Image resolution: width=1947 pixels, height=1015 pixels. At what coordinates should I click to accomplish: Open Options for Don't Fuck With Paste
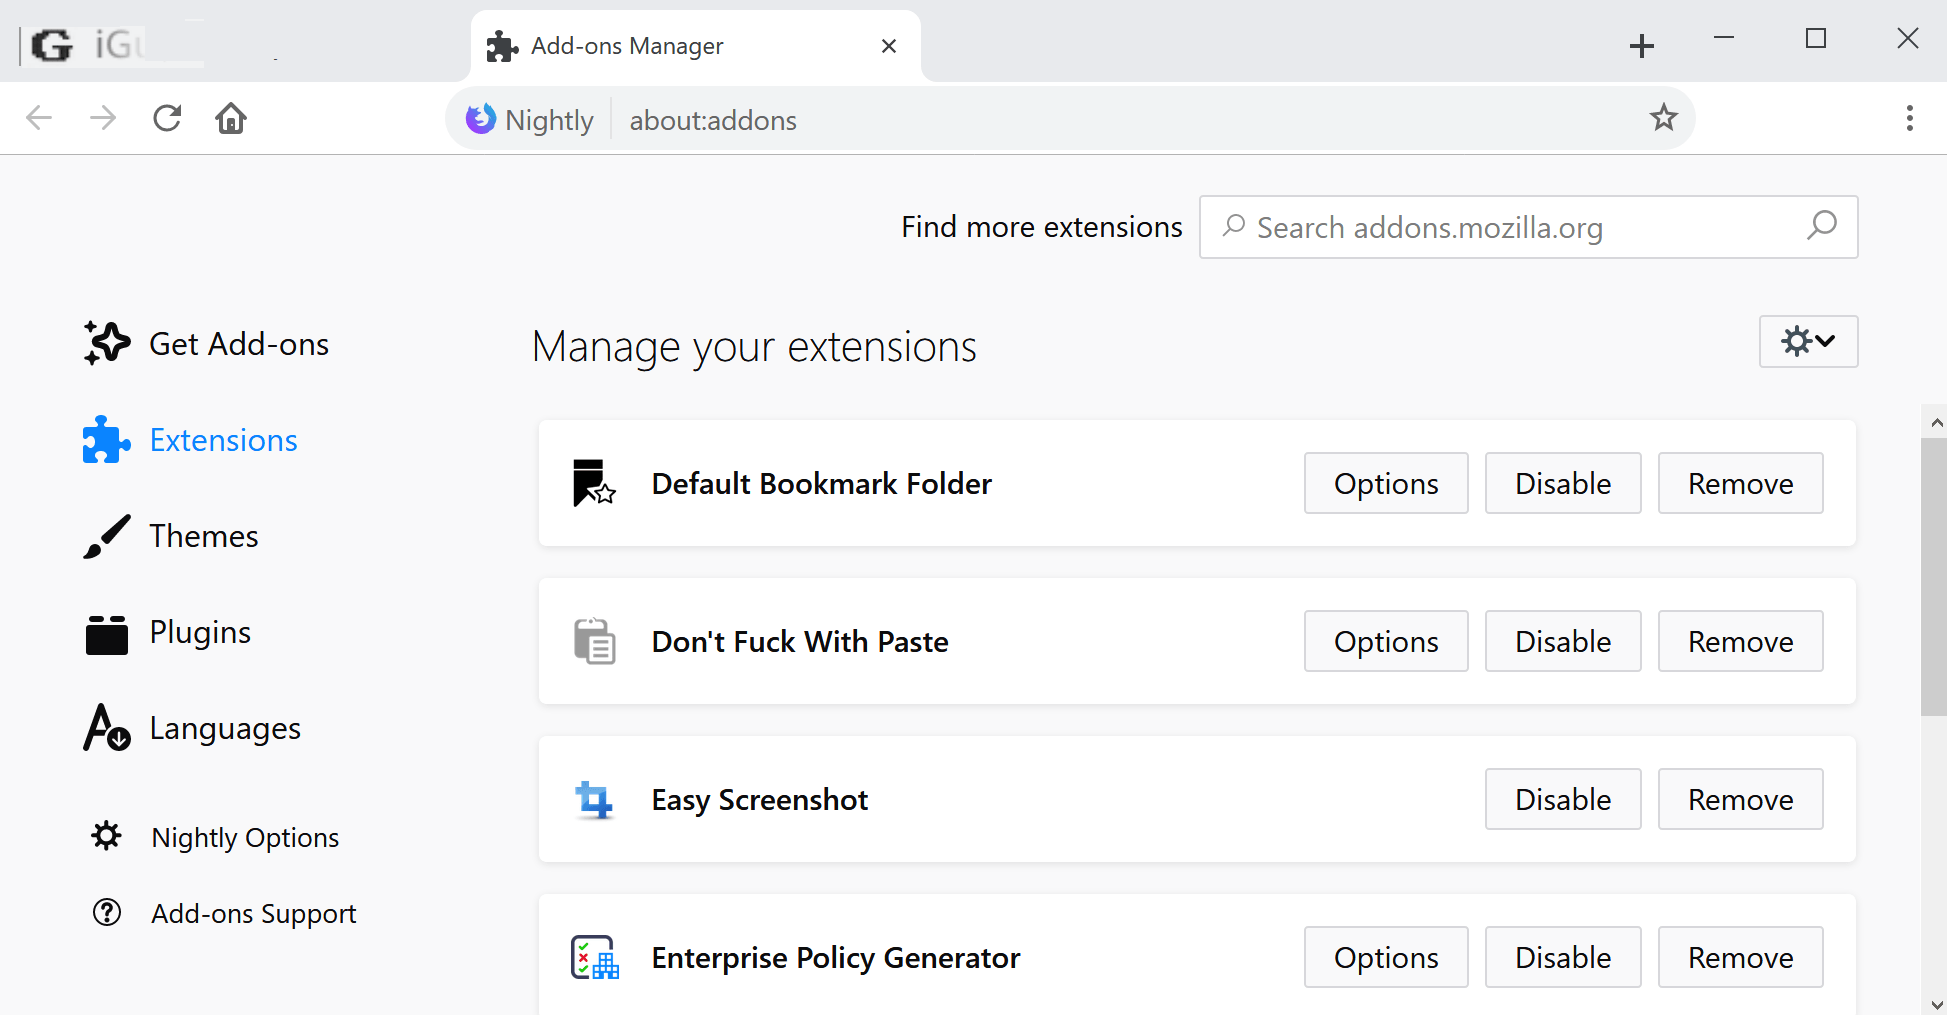[1385, 642]
